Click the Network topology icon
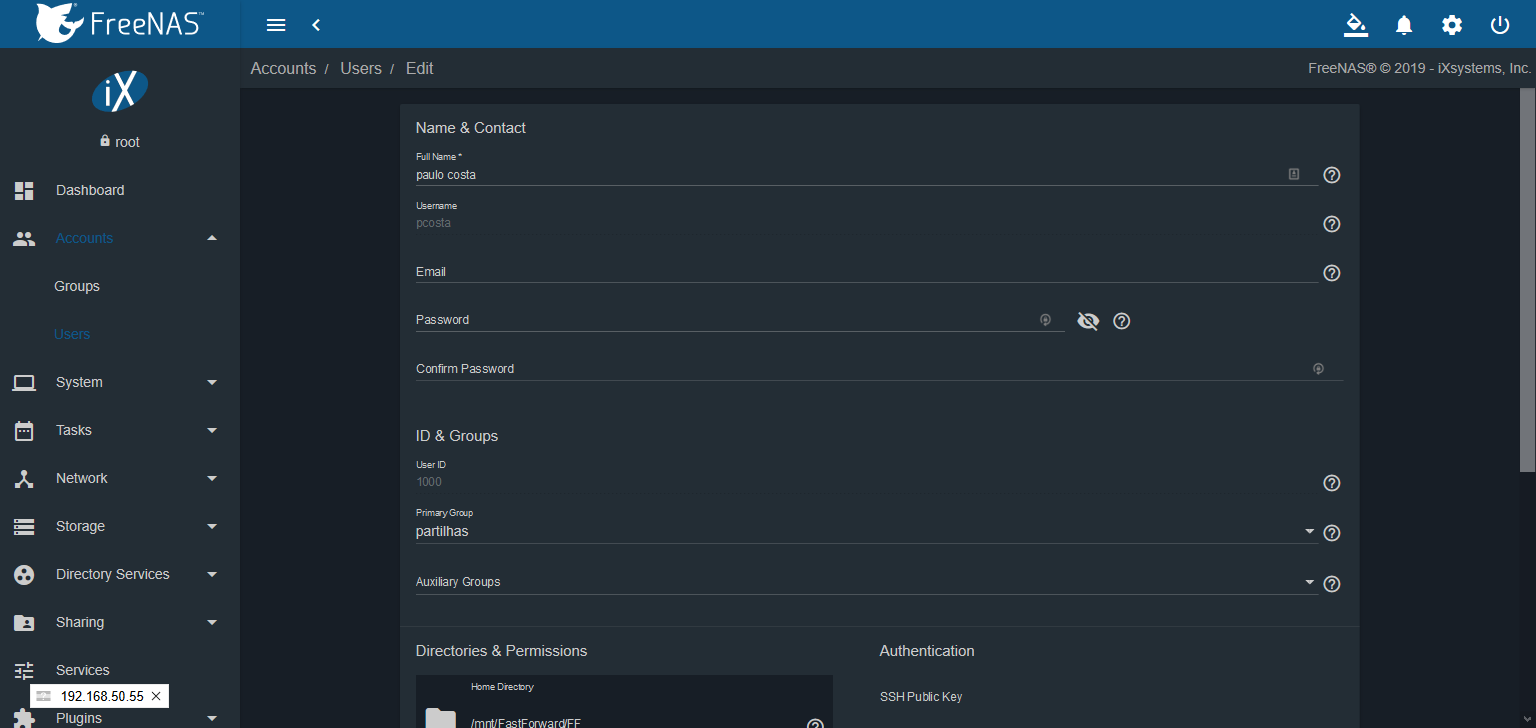The image size is (1536, 728). [x=24, y=478]
